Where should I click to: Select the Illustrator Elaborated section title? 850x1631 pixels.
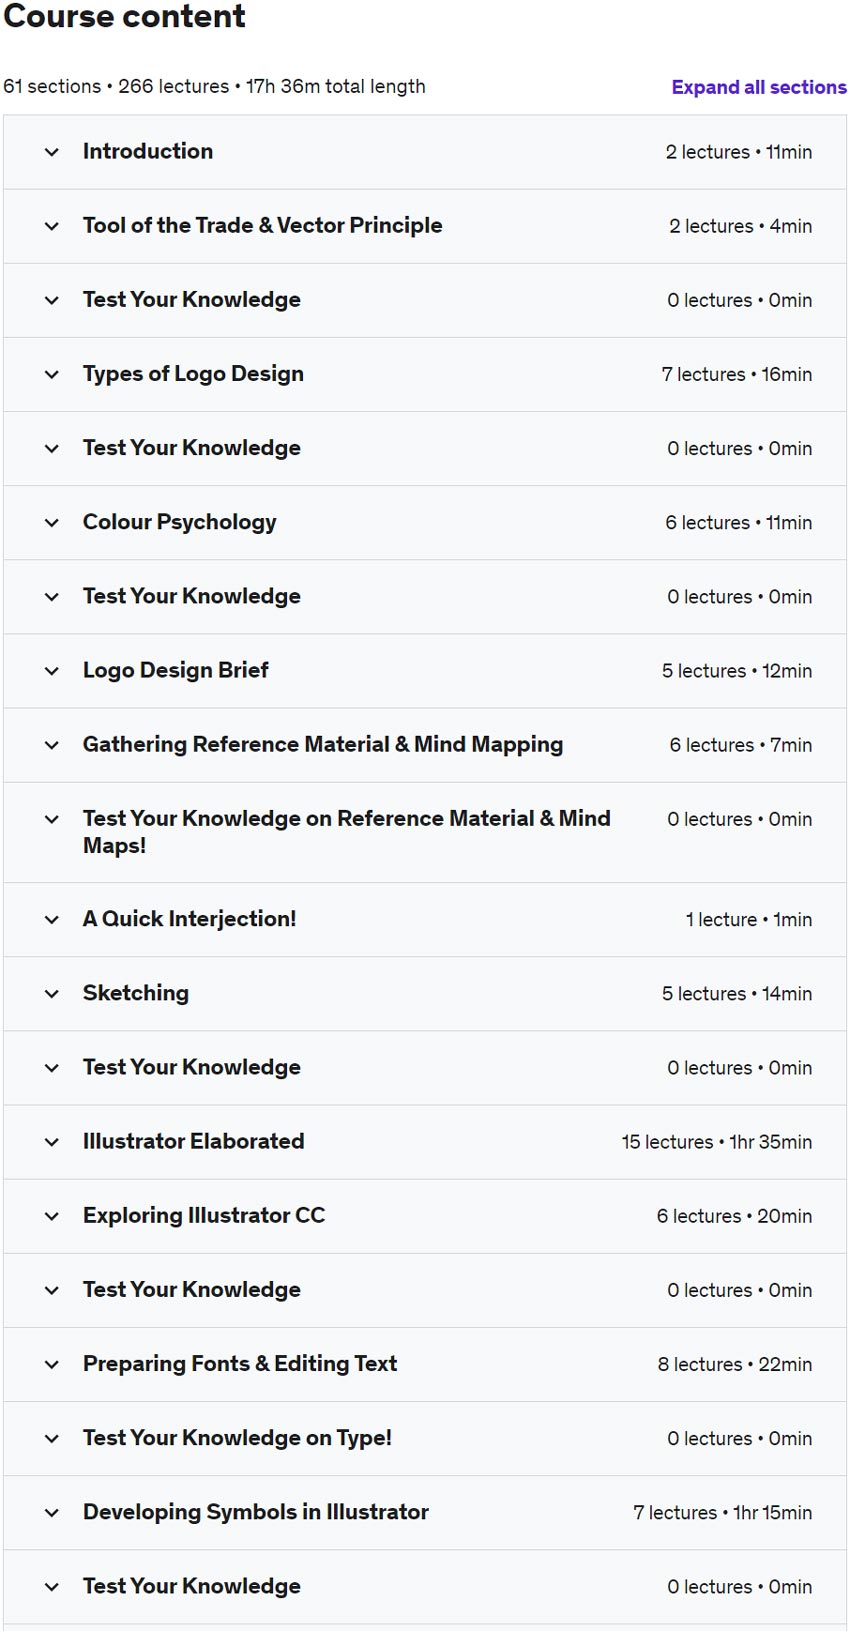click(193, 1141)
